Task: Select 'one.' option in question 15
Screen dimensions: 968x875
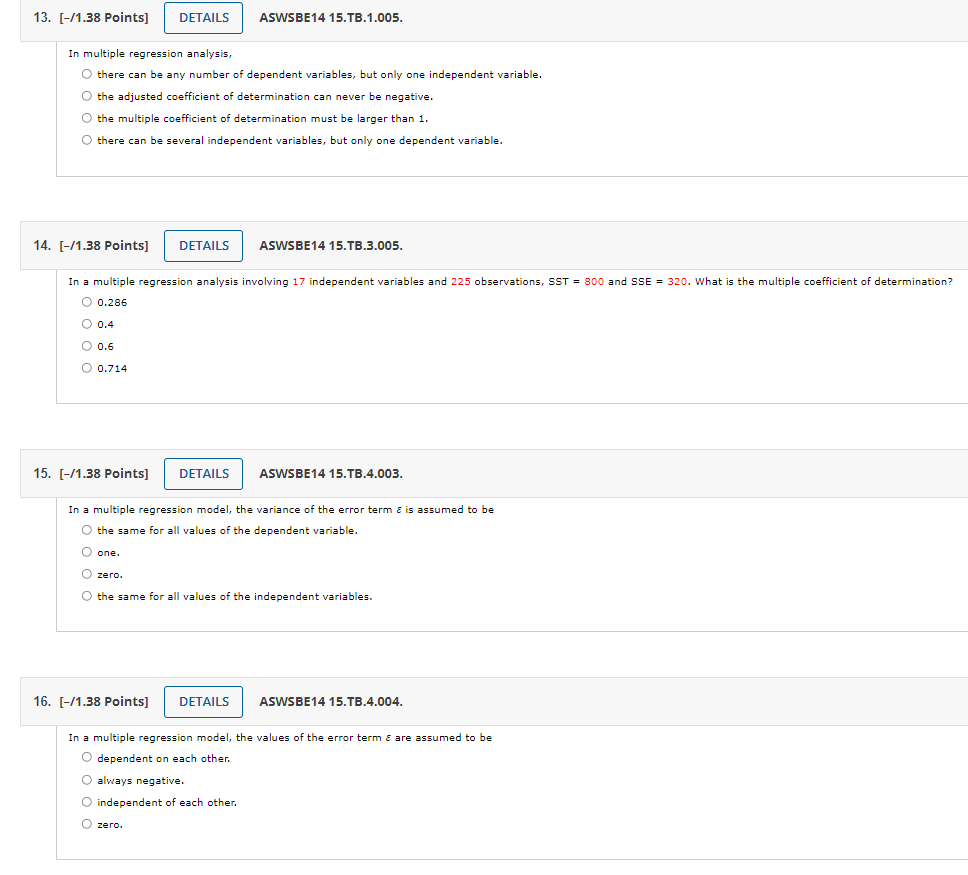Action: point(86,552)
